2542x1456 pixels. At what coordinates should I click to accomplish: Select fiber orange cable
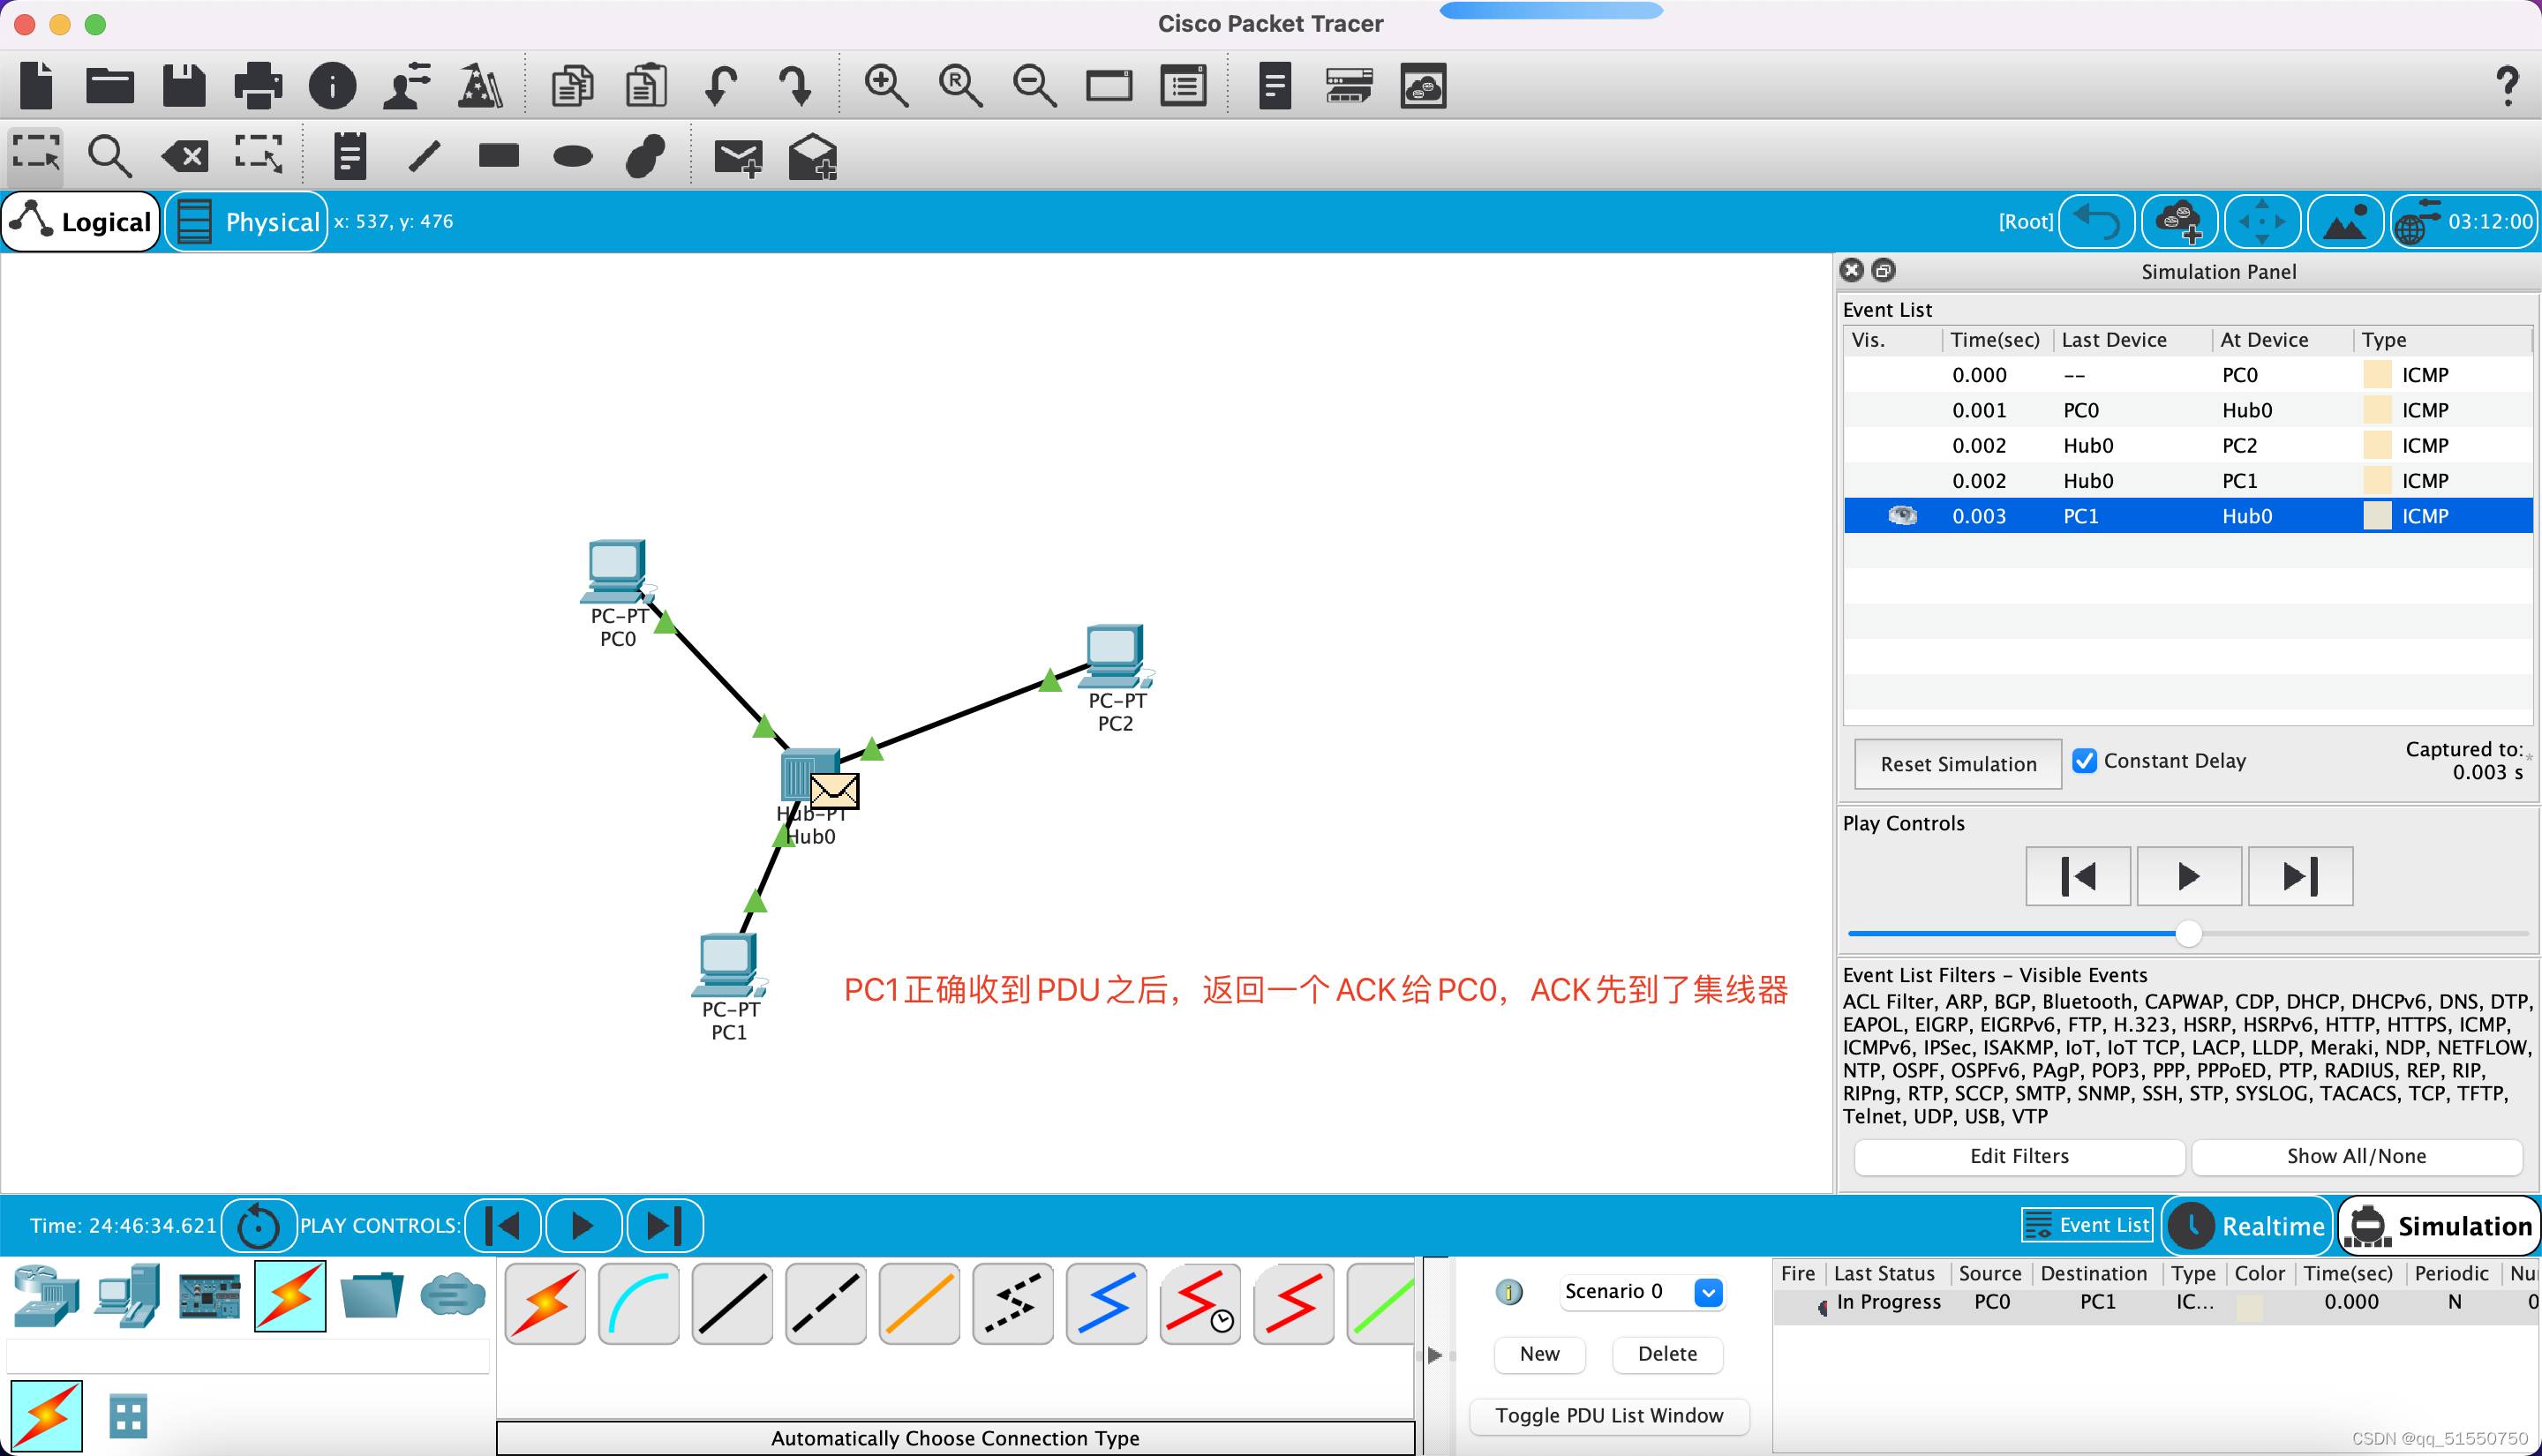(x=919, y=1303)
